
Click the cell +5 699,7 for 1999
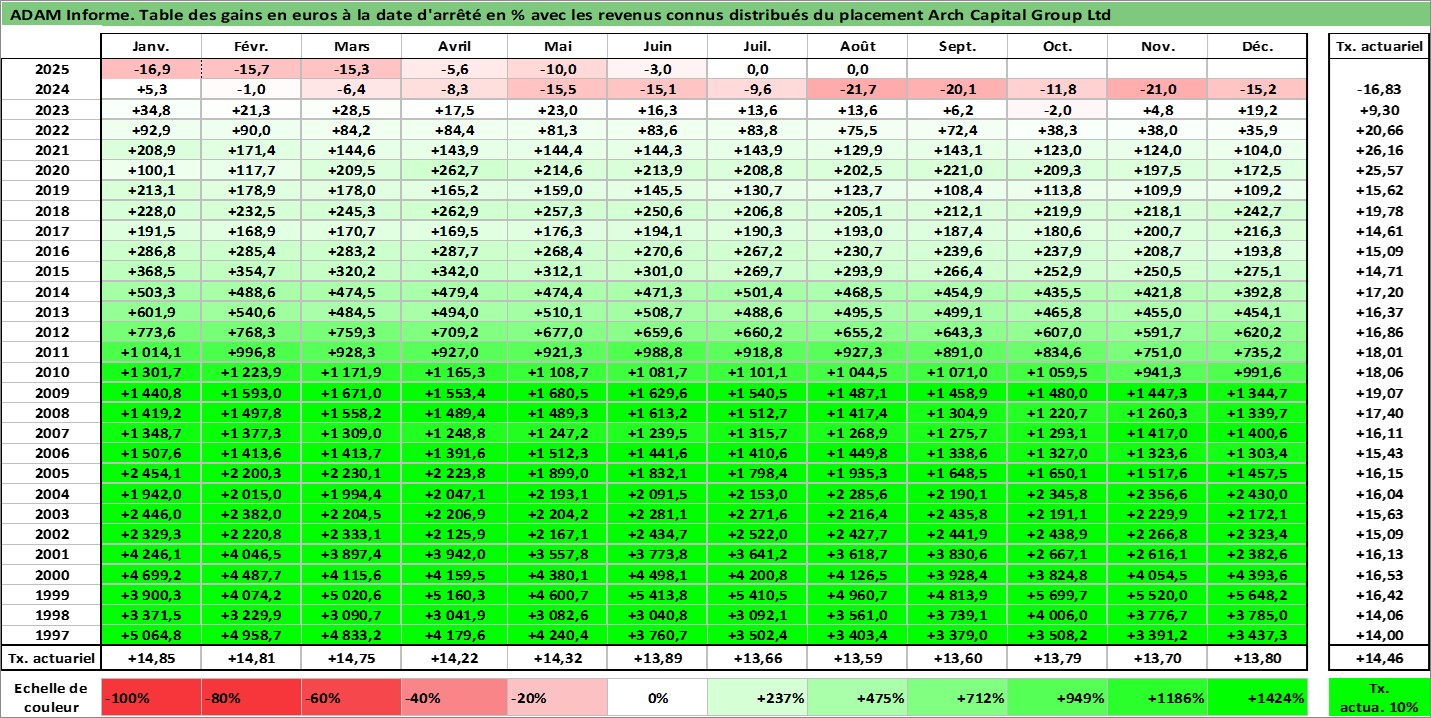pyautogui.click(x=1057, y=595)
